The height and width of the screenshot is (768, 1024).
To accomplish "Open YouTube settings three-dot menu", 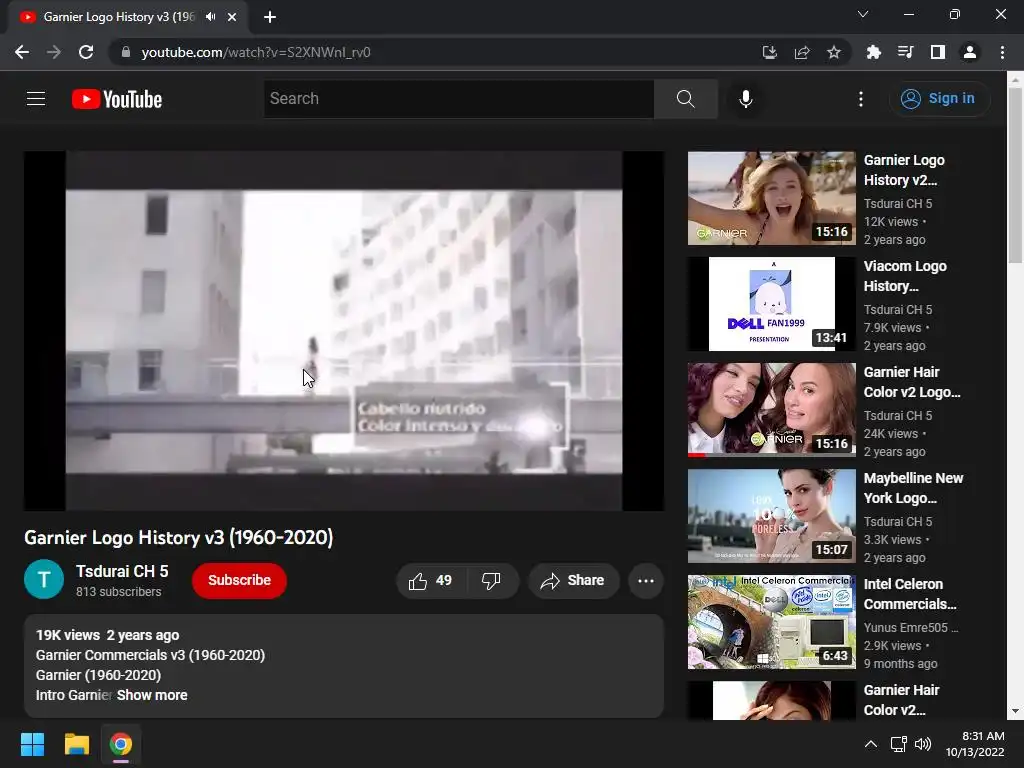I will [861, 99].
